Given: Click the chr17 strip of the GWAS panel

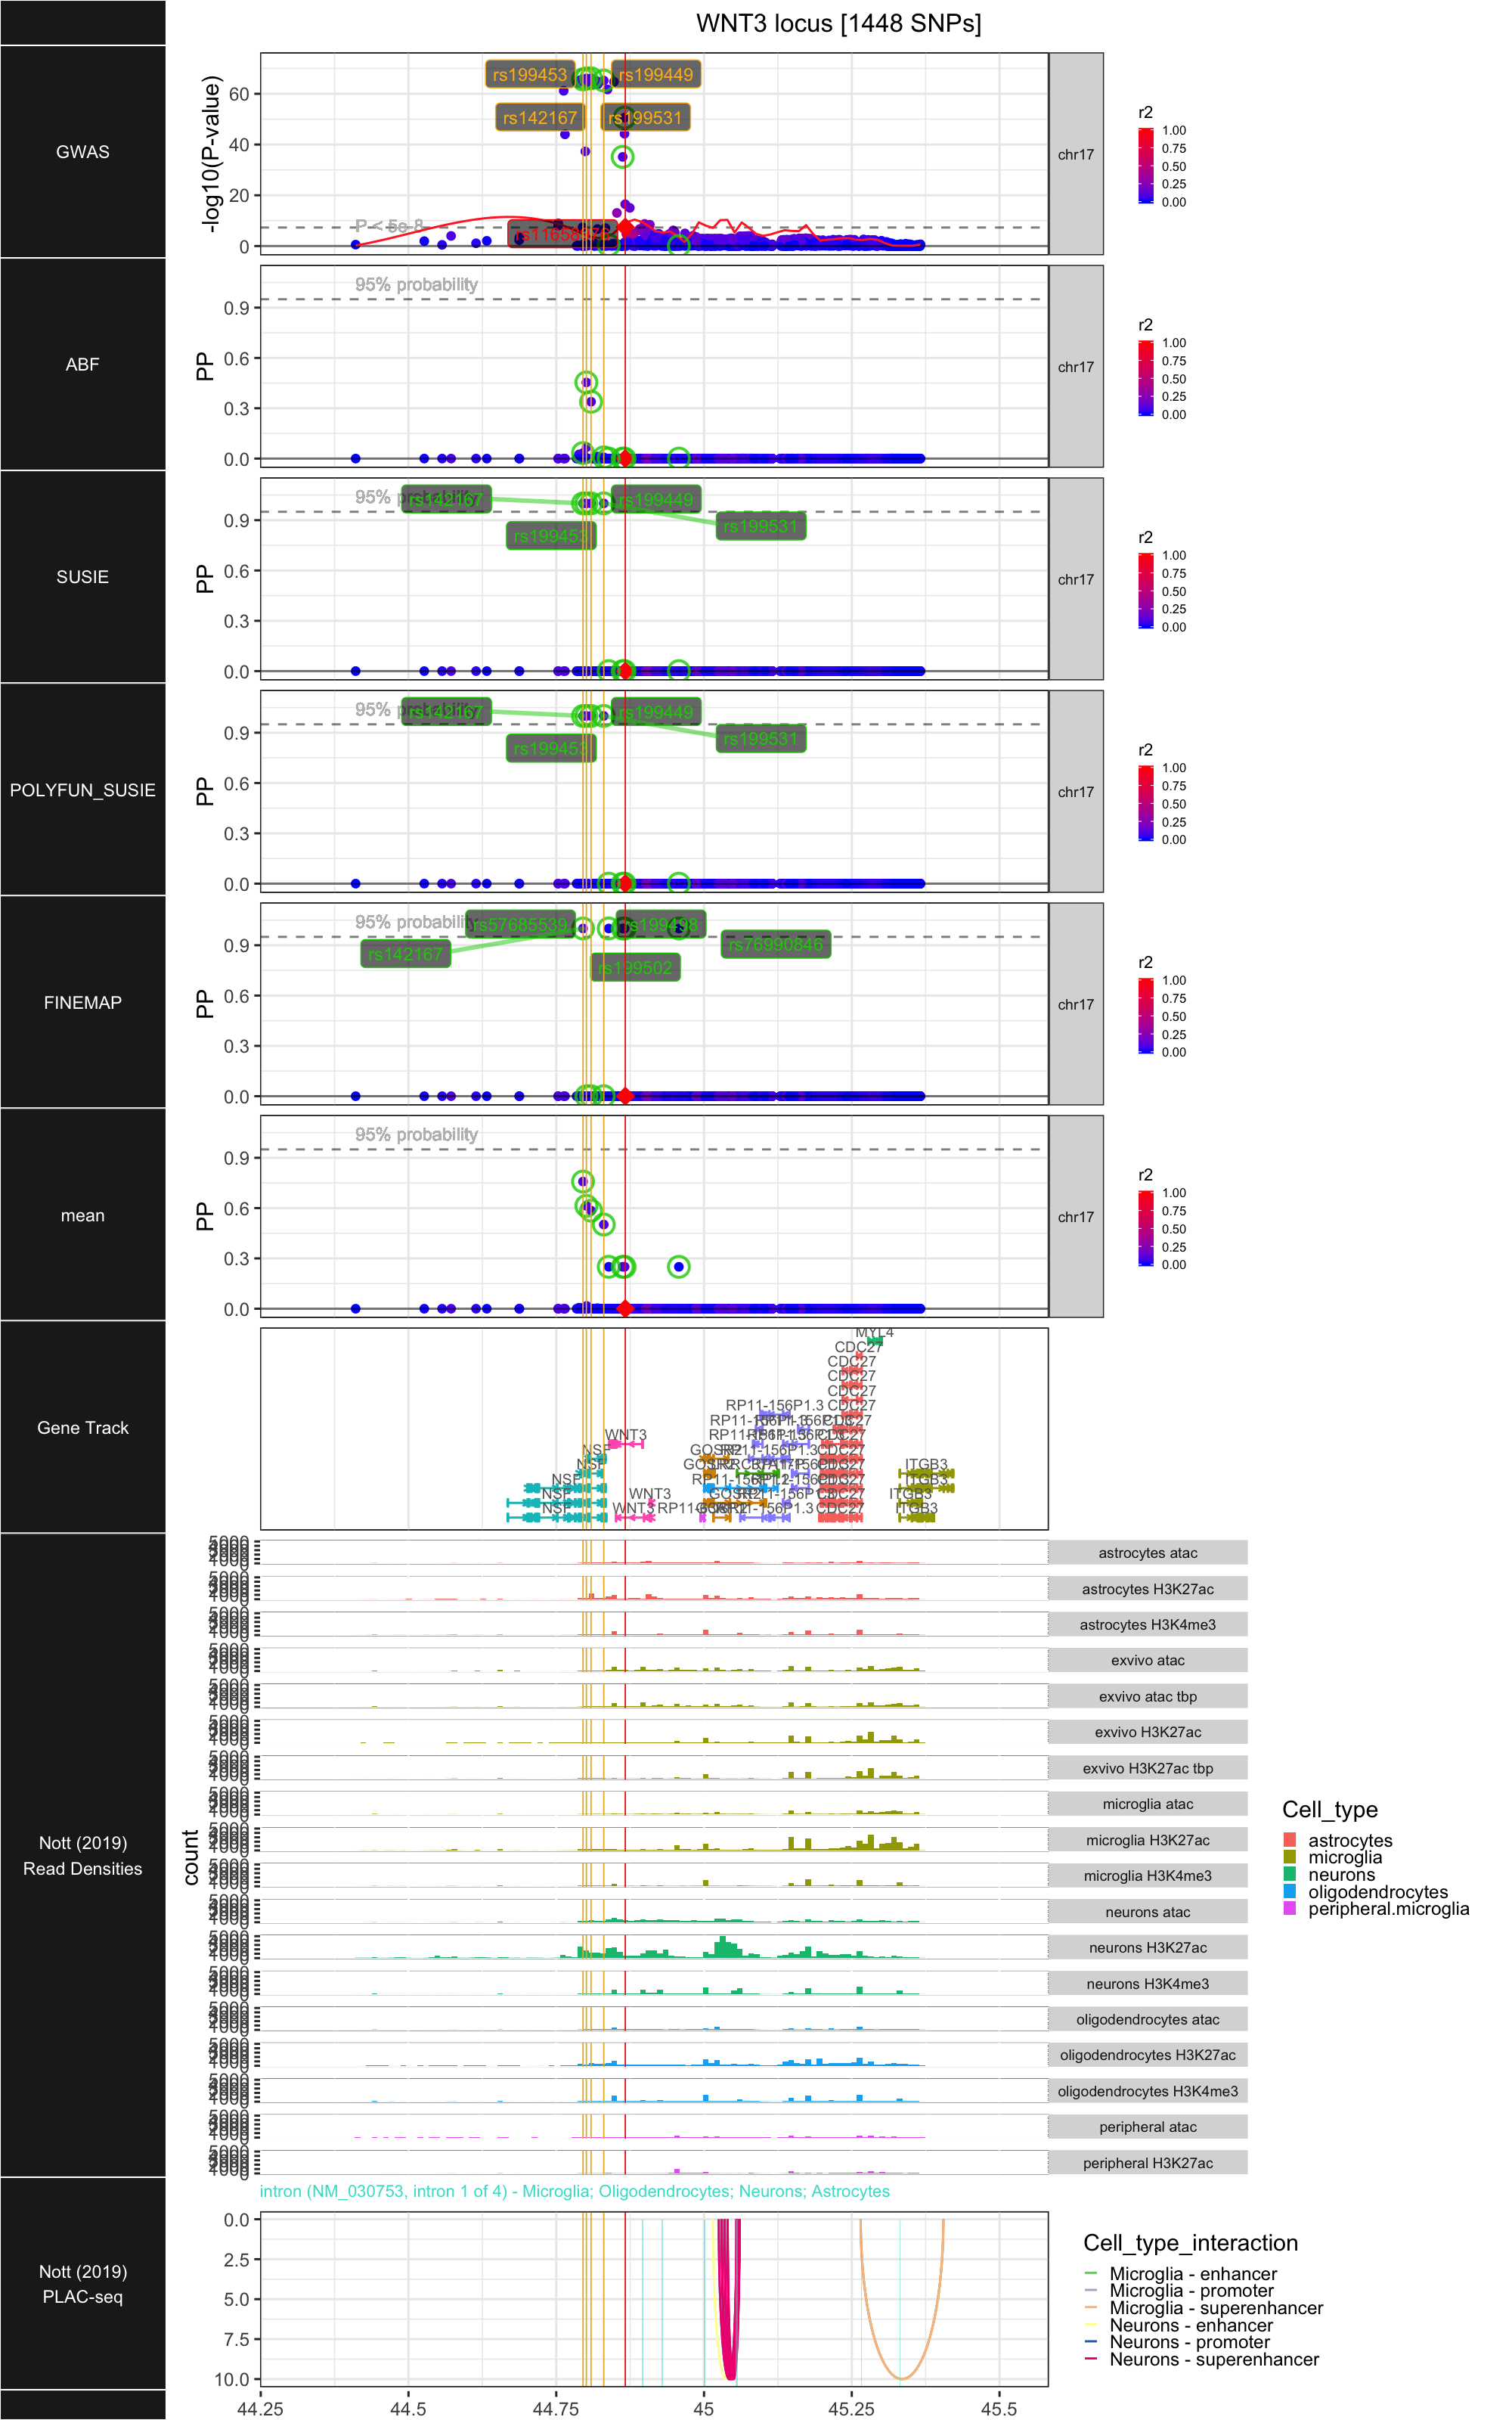Looking at the screenshot, I should [1076, 154].
